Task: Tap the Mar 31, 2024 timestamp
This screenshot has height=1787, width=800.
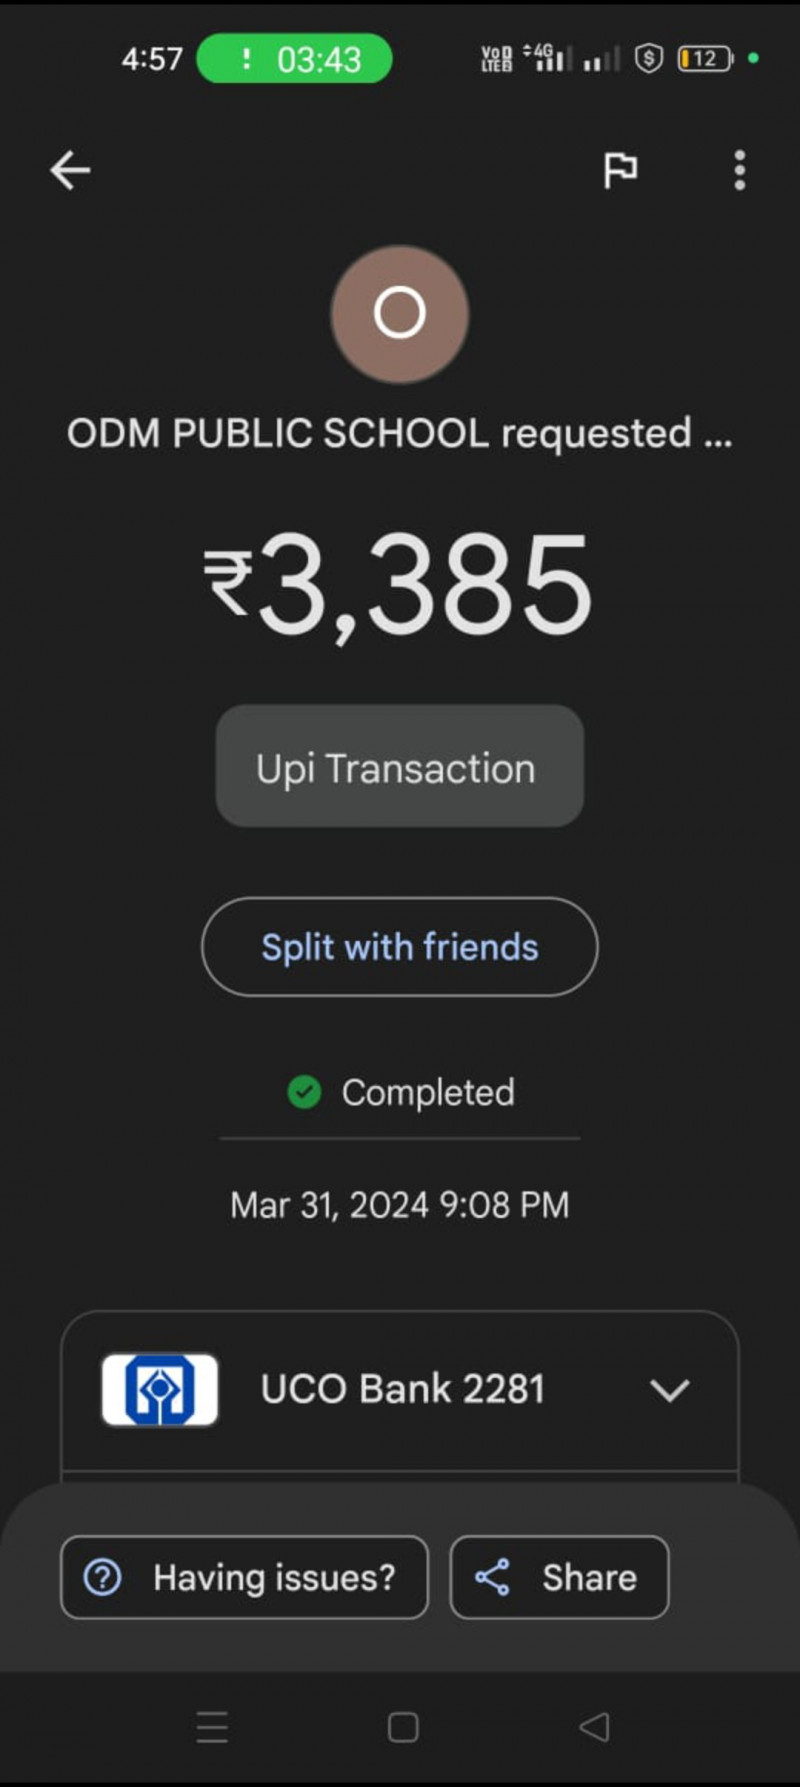Action: pyautogui.click(x=400, y=1205)
